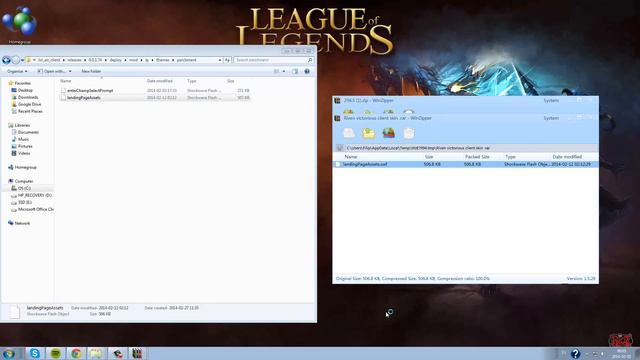Viewport: 640px width, 360px height.
Task: Open the change view options dropdown arrow
Action: click(284, 71)
